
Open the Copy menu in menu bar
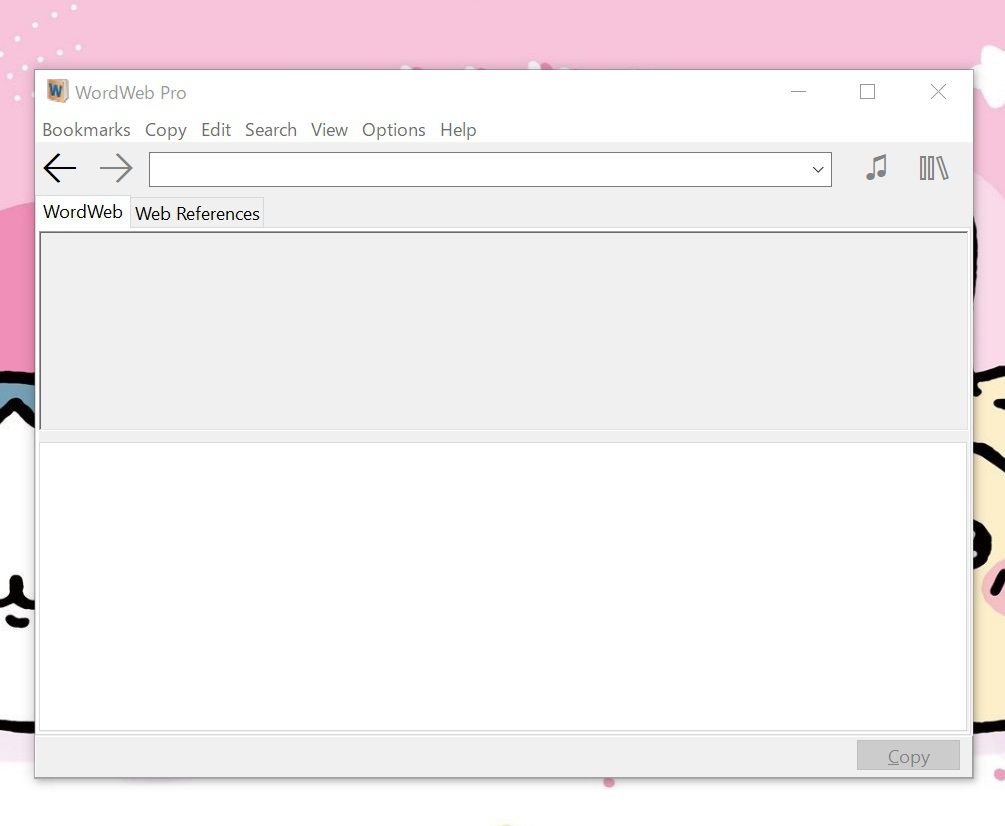(x=165, y=130)
